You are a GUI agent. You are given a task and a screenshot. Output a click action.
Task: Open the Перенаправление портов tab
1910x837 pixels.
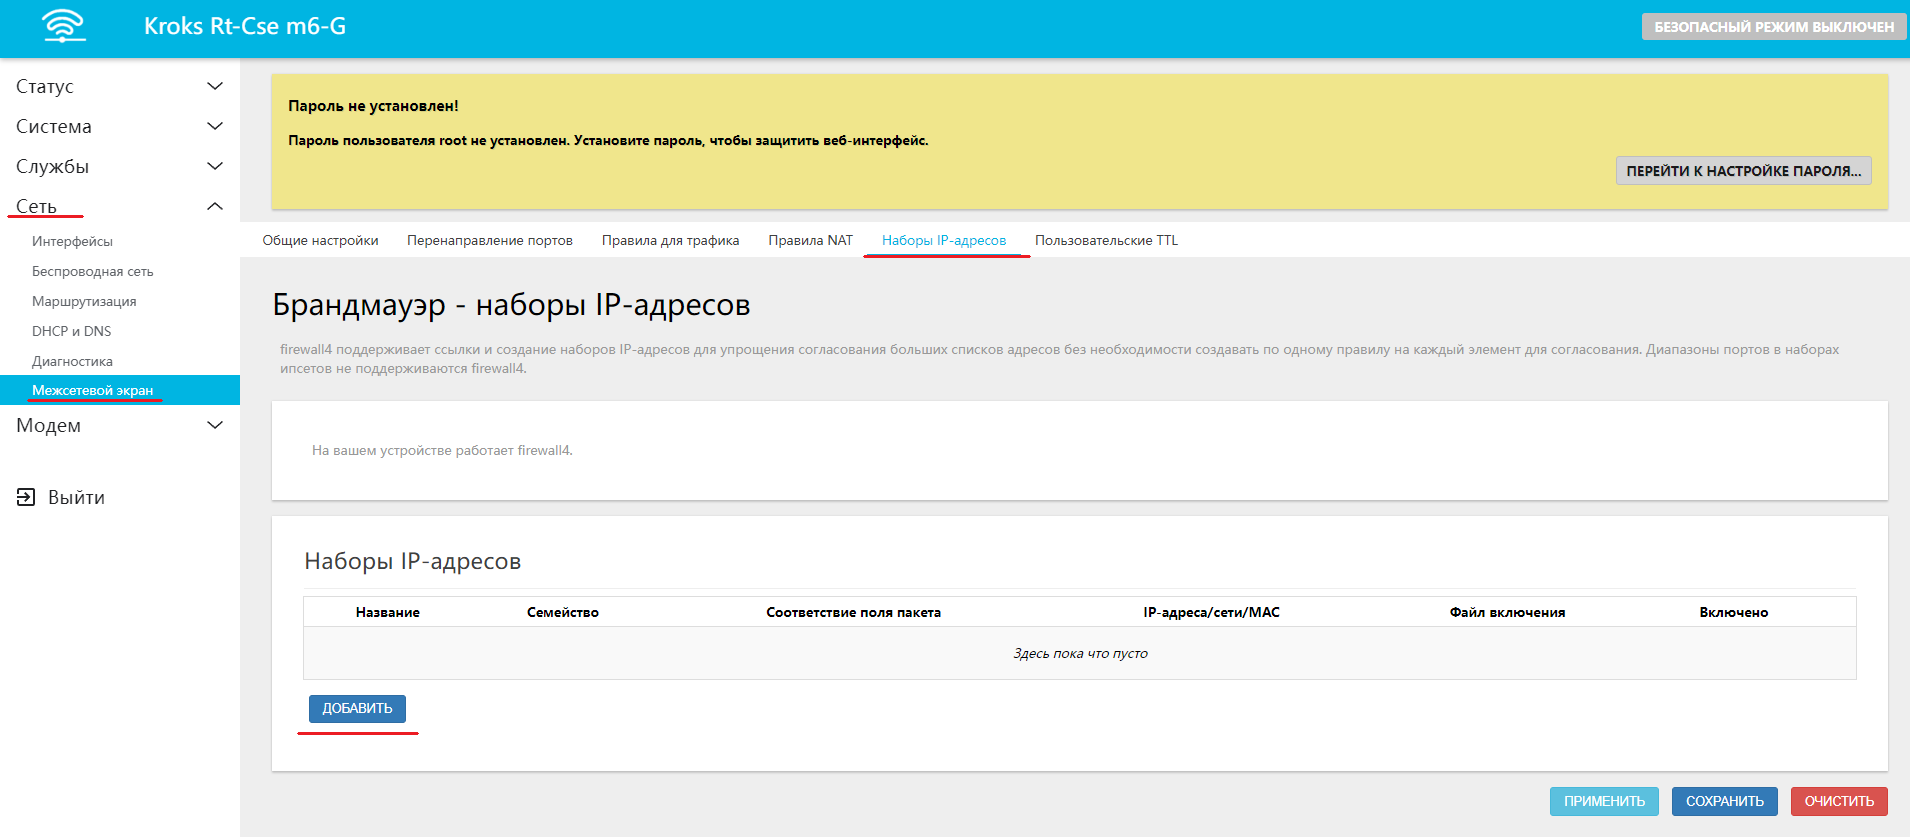(x=490, y=240)
